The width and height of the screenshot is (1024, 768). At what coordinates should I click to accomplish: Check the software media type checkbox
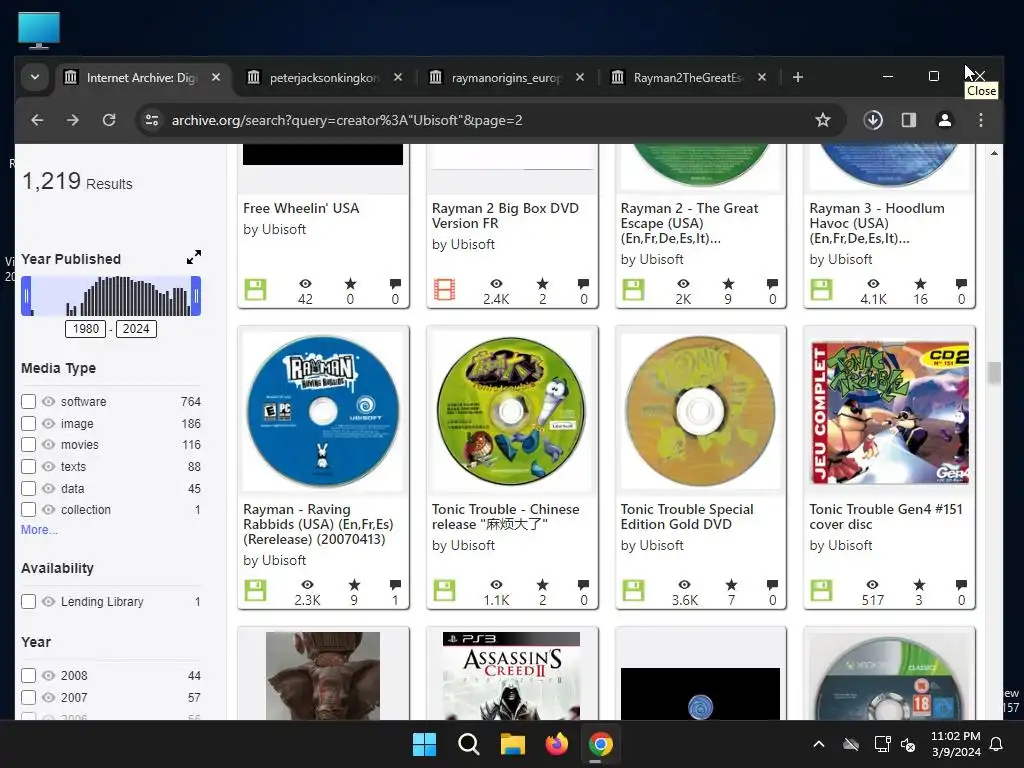coord(28,401)
